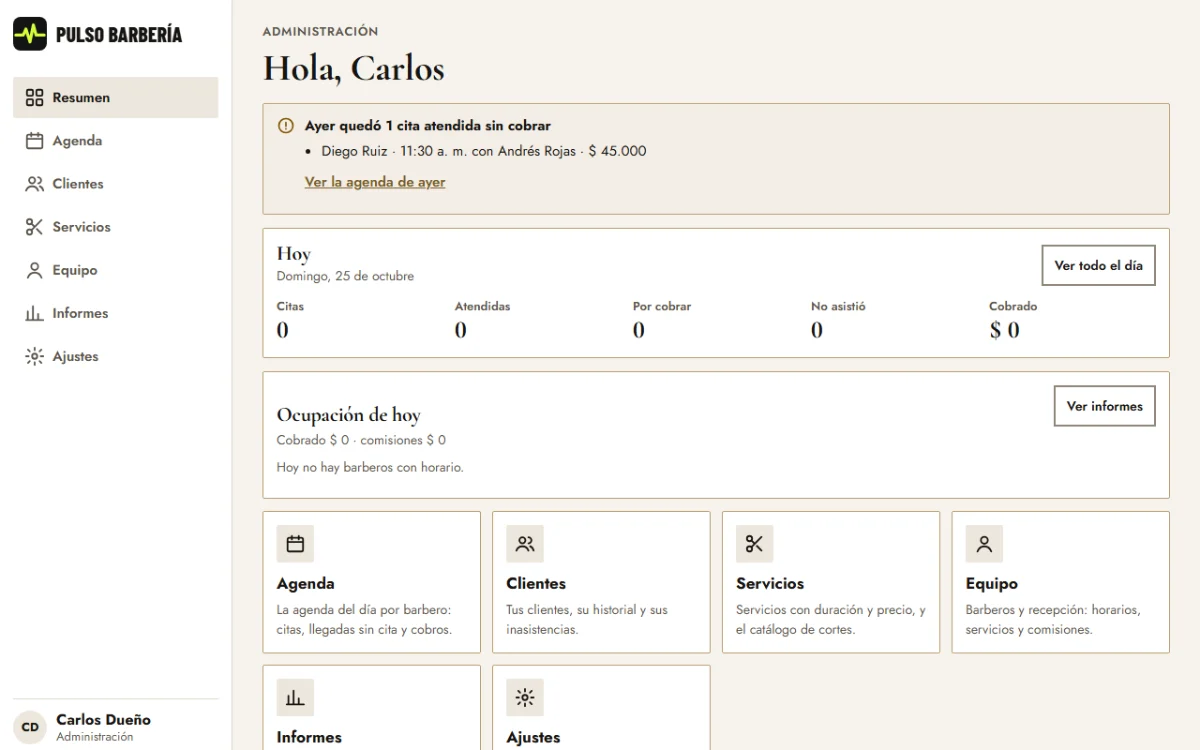Click the people icon on the Clientes card

[x=525, y=544]
